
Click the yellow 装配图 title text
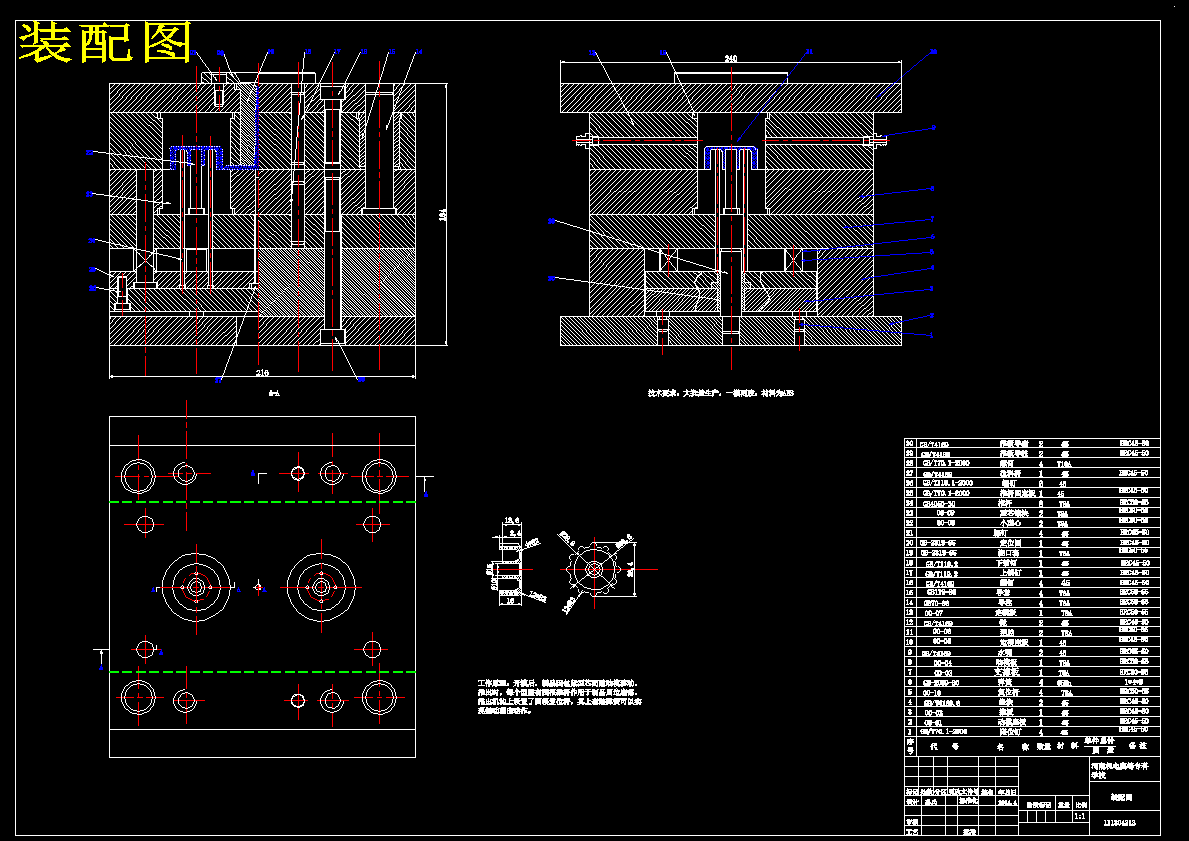point(105,42)
